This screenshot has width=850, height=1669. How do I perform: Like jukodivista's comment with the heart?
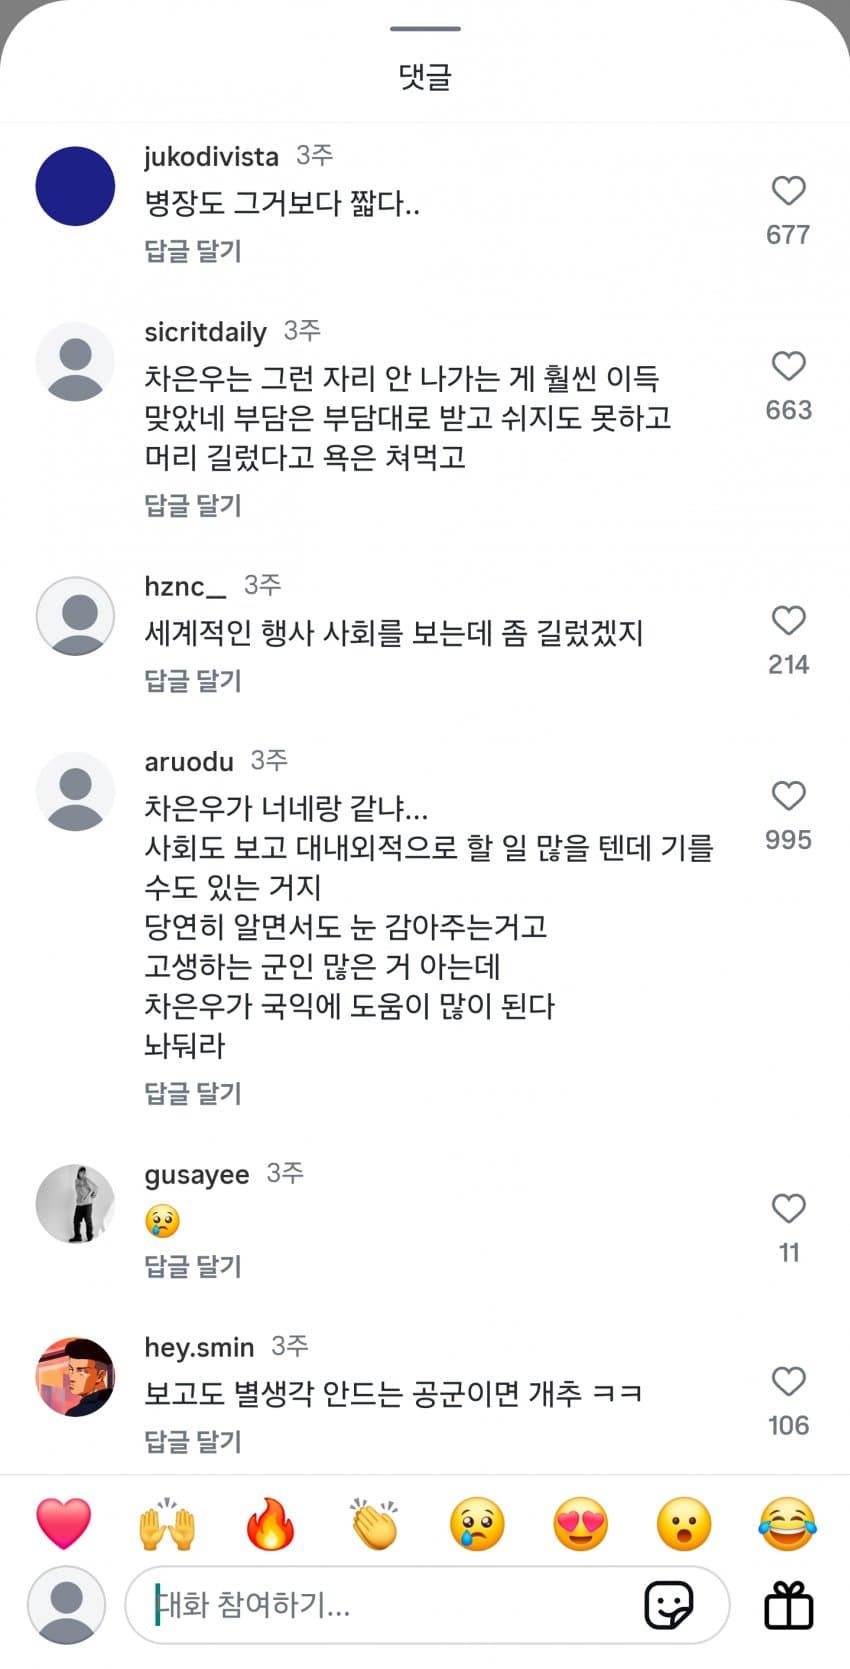click(788, 191)
